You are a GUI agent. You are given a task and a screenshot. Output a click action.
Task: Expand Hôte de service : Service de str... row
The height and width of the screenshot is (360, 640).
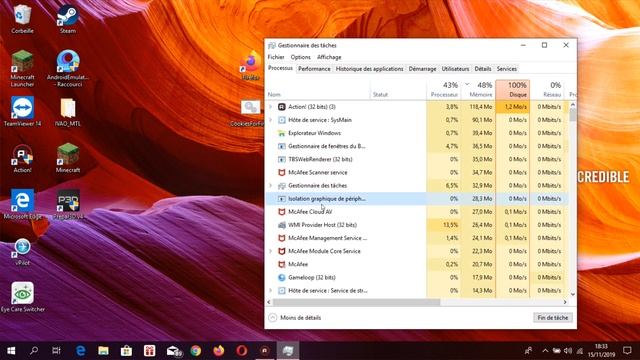point(270,290)
